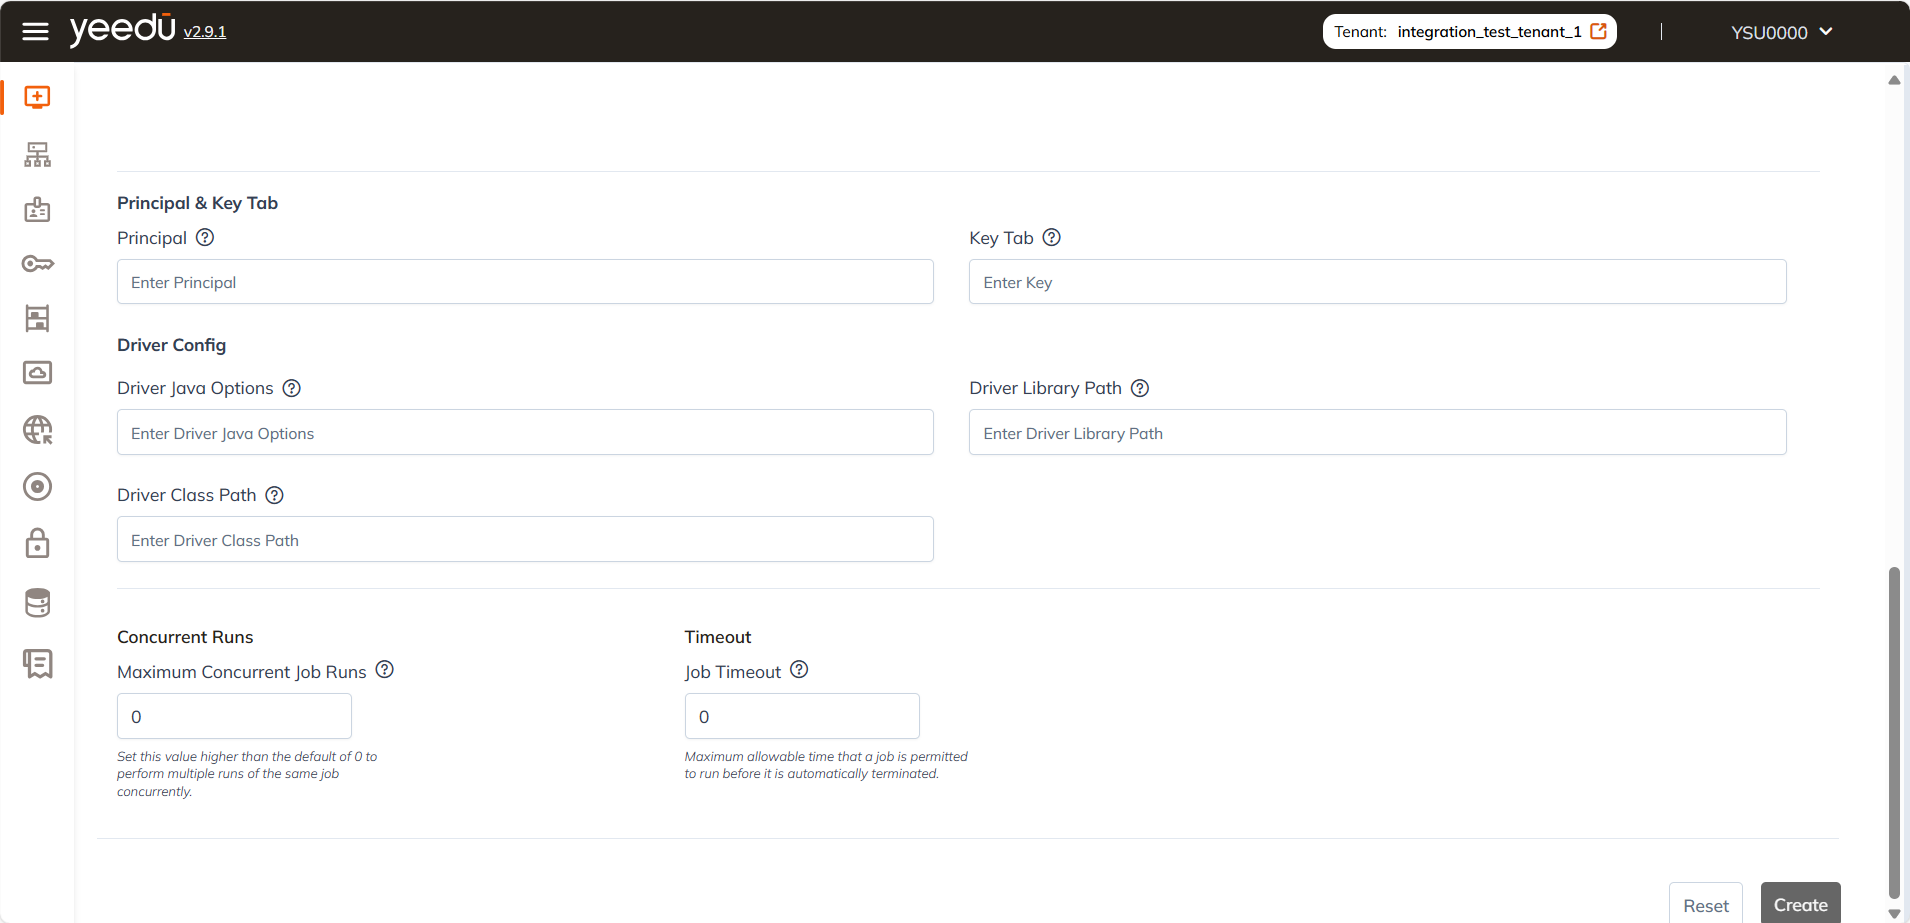The height and width of the screenshot is (923, 1910).
Task: Show help for Driver Library Path
Action: tap(1140, 388)
